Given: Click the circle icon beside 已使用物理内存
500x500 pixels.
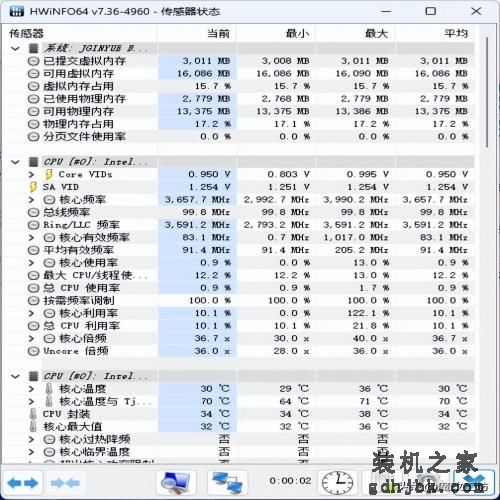Looking at the screenshot, I should (x=33, y=99).
